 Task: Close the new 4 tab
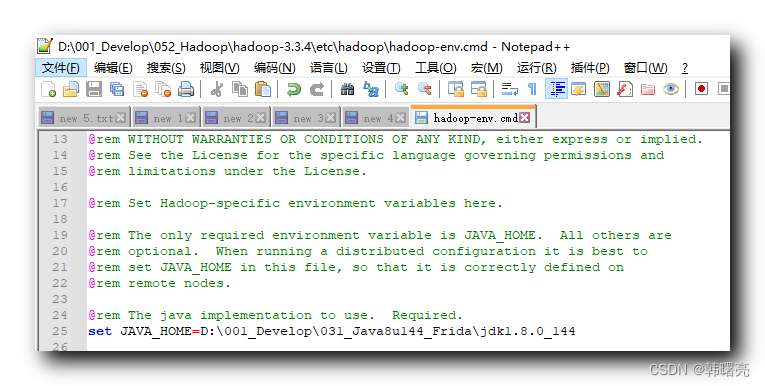point(401,118)
